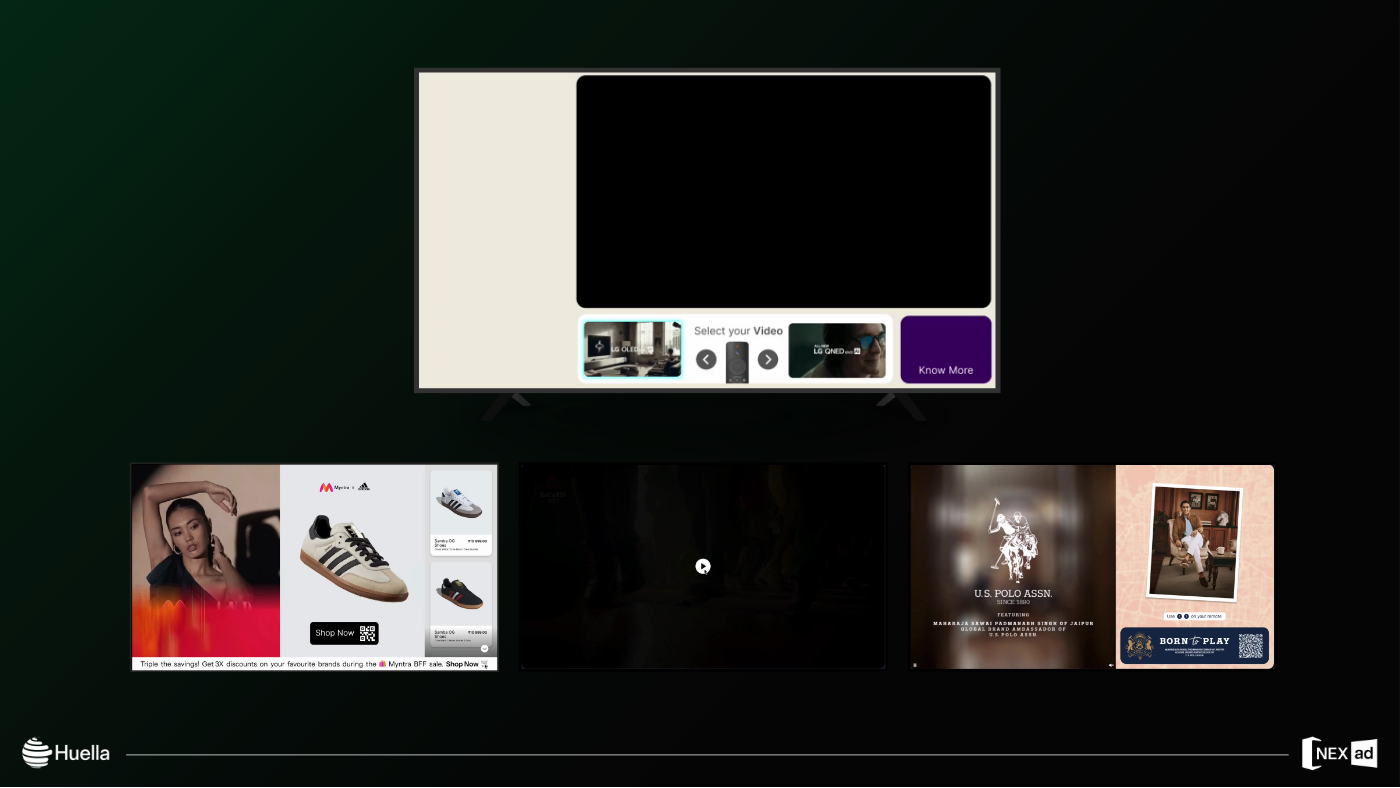Image resolution: width=1400 pixels, height=788 pixels.
Task: Select the LG OLED video thumbnail
Action: tap(633, 349)
